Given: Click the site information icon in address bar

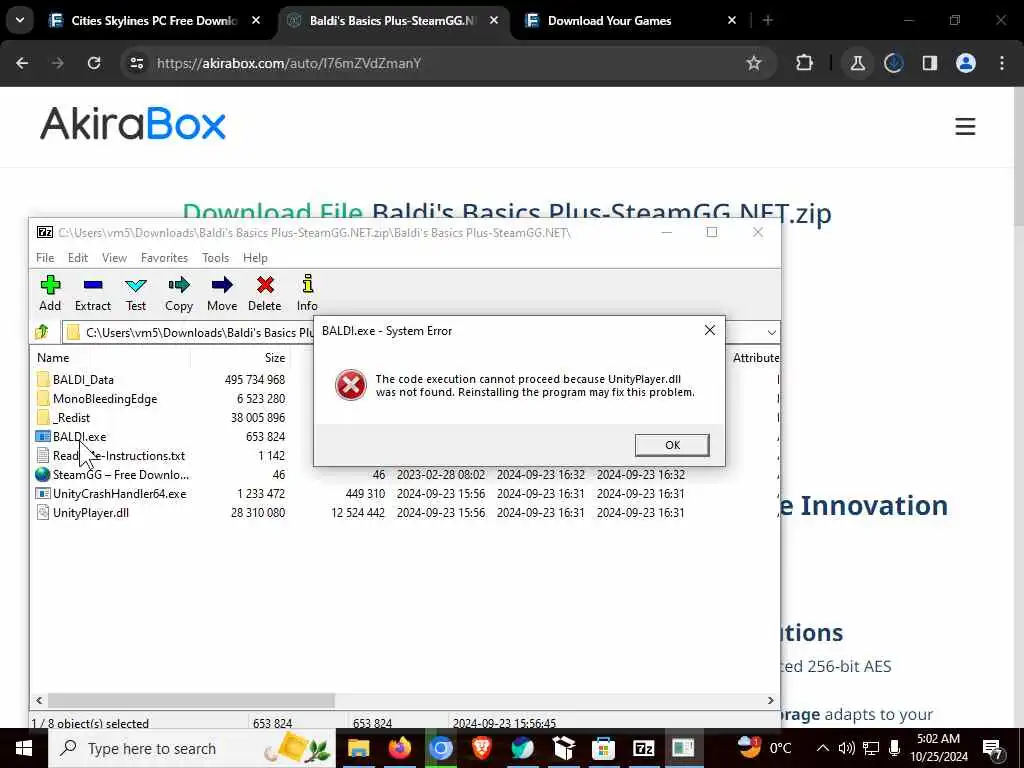Looking at the screenshot, I should coord(136,63).
